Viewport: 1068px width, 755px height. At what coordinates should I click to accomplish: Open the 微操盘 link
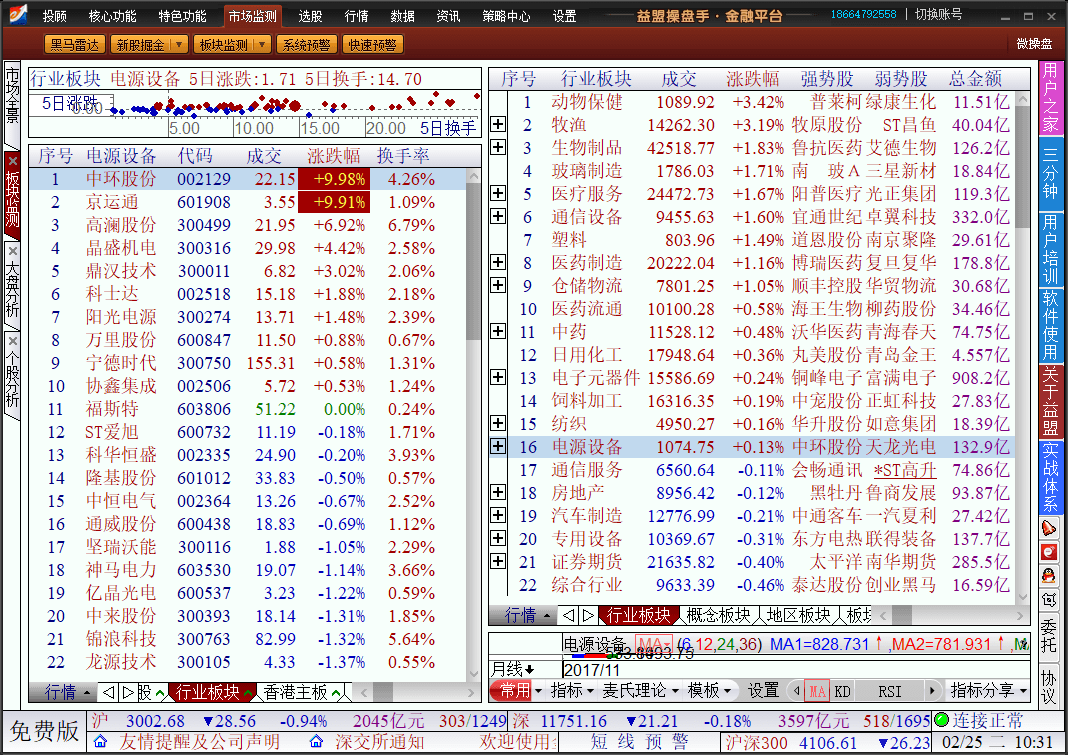tap(1034, 44)
